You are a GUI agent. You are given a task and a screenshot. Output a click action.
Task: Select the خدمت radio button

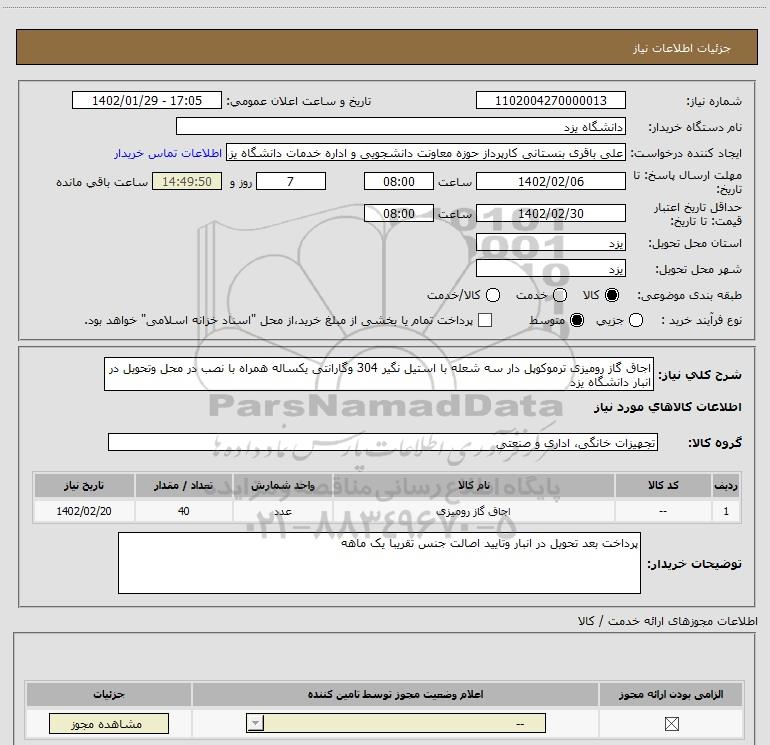(560, 295)
